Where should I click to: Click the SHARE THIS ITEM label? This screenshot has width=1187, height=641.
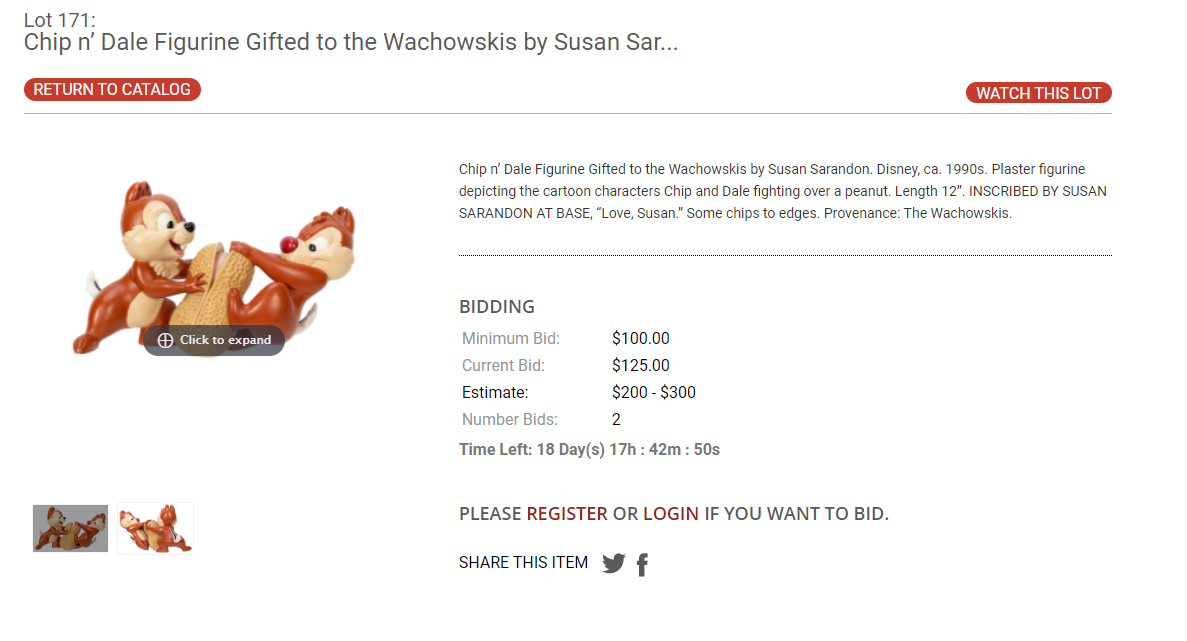click(x=523, y=562)
